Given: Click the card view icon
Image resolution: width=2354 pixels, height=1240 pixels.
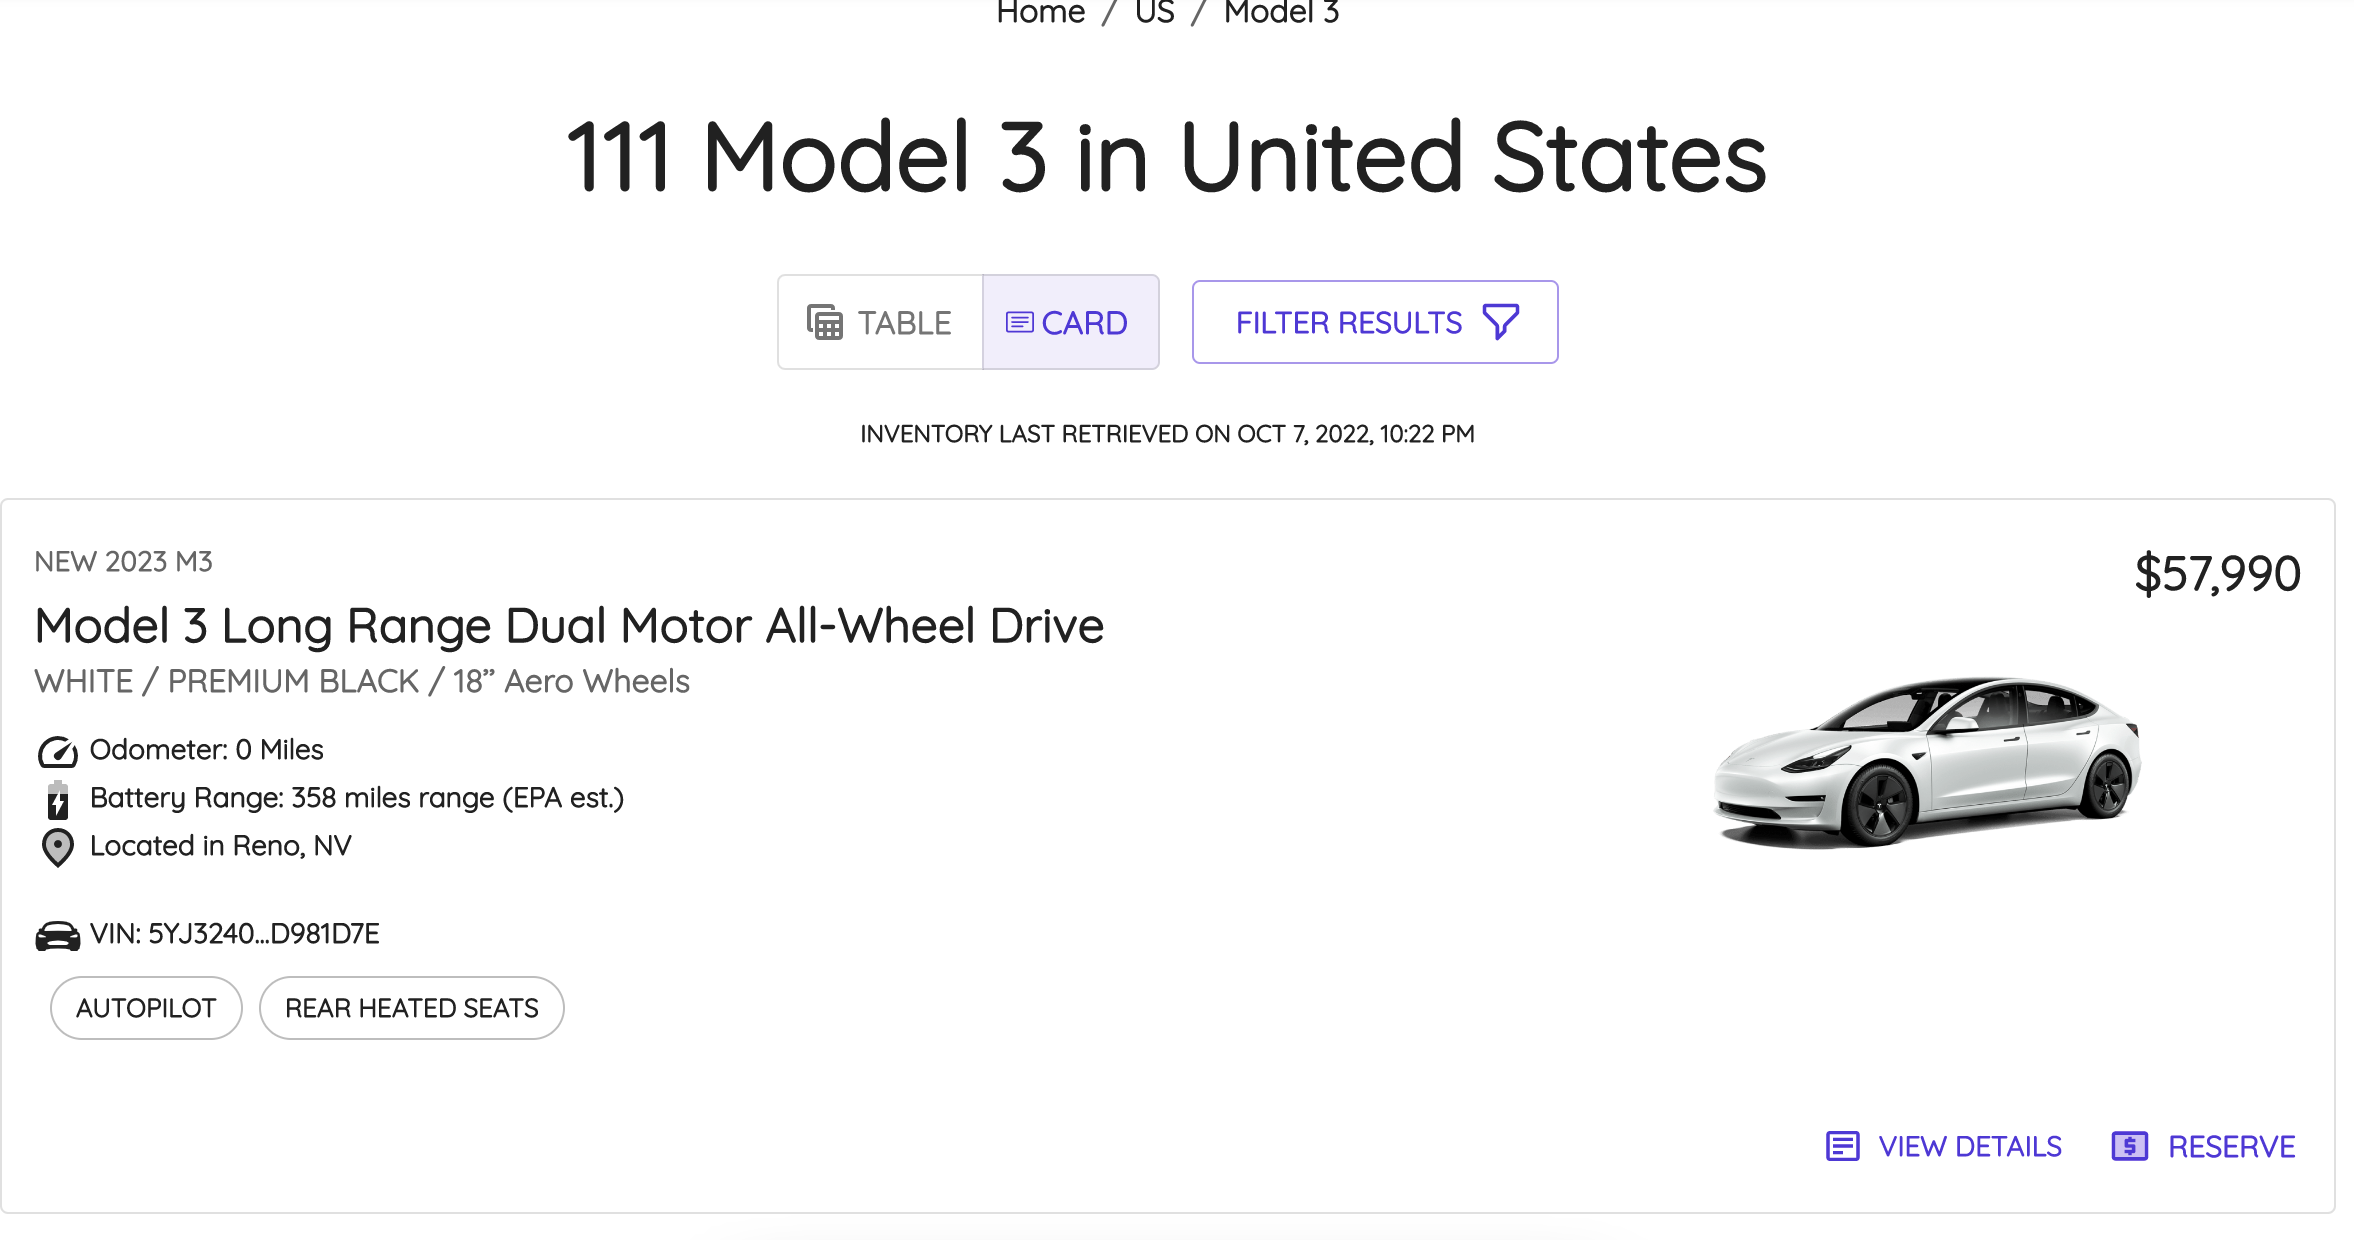Looking at the screenshot, I should click(x=1019, y=323).
